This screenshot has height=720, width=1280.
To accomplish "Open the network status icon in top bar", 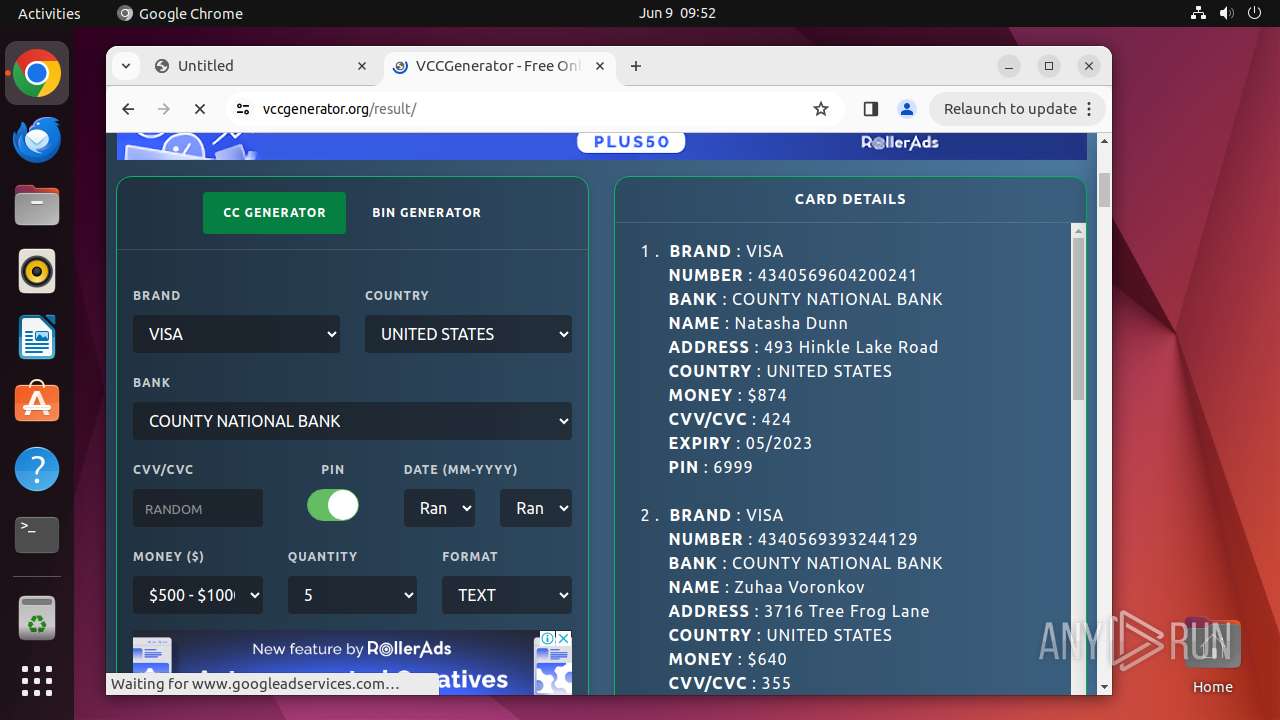I will pyautogui.click(x=1198, y=13).
